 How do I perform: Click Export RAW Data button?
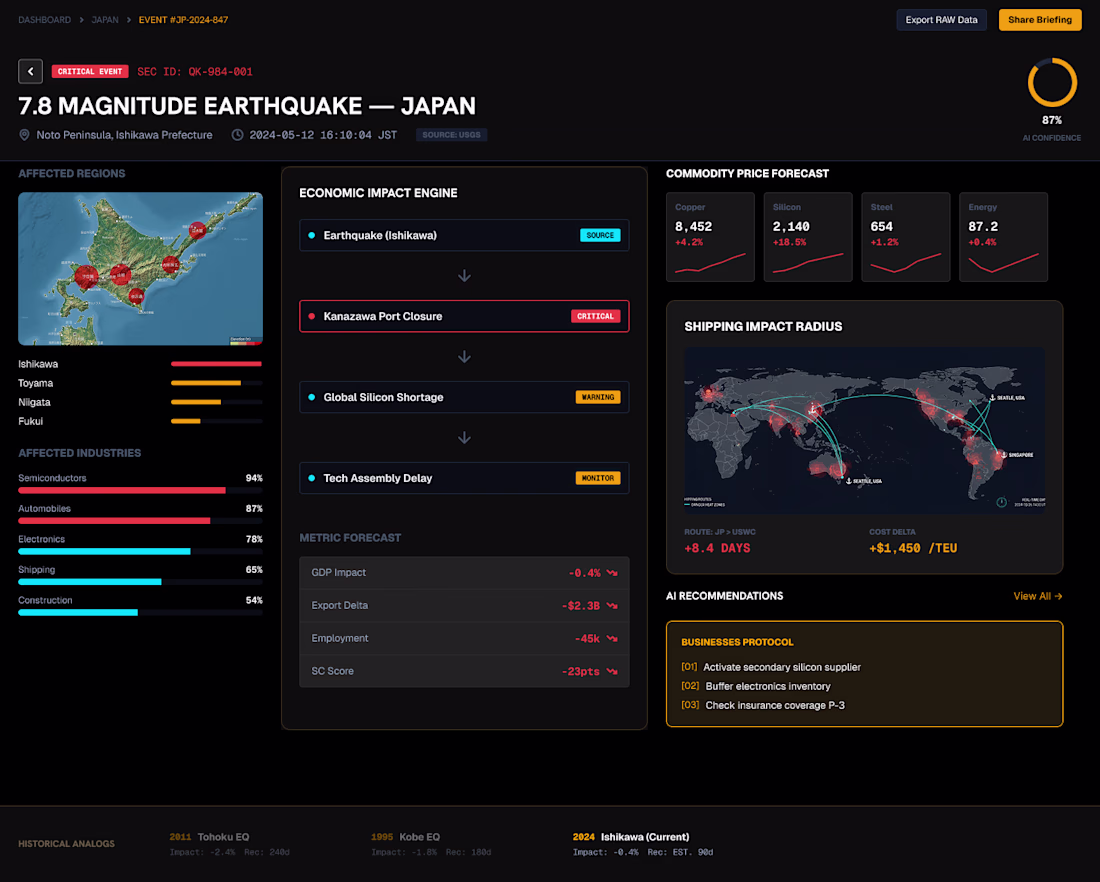pos(941,20)
